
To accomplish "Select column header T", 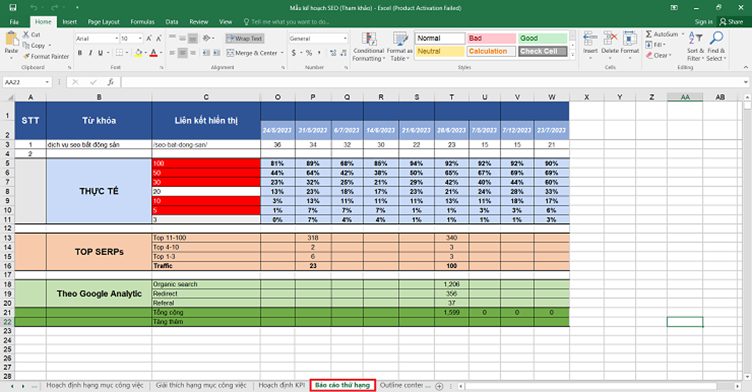I will (x=451, y=97).
